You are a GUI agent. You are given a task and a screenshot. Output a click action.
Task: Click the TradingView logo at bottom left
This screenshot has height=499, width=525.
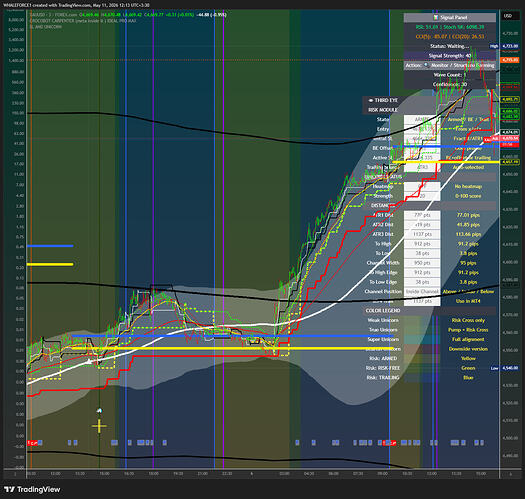coord(32,489)
